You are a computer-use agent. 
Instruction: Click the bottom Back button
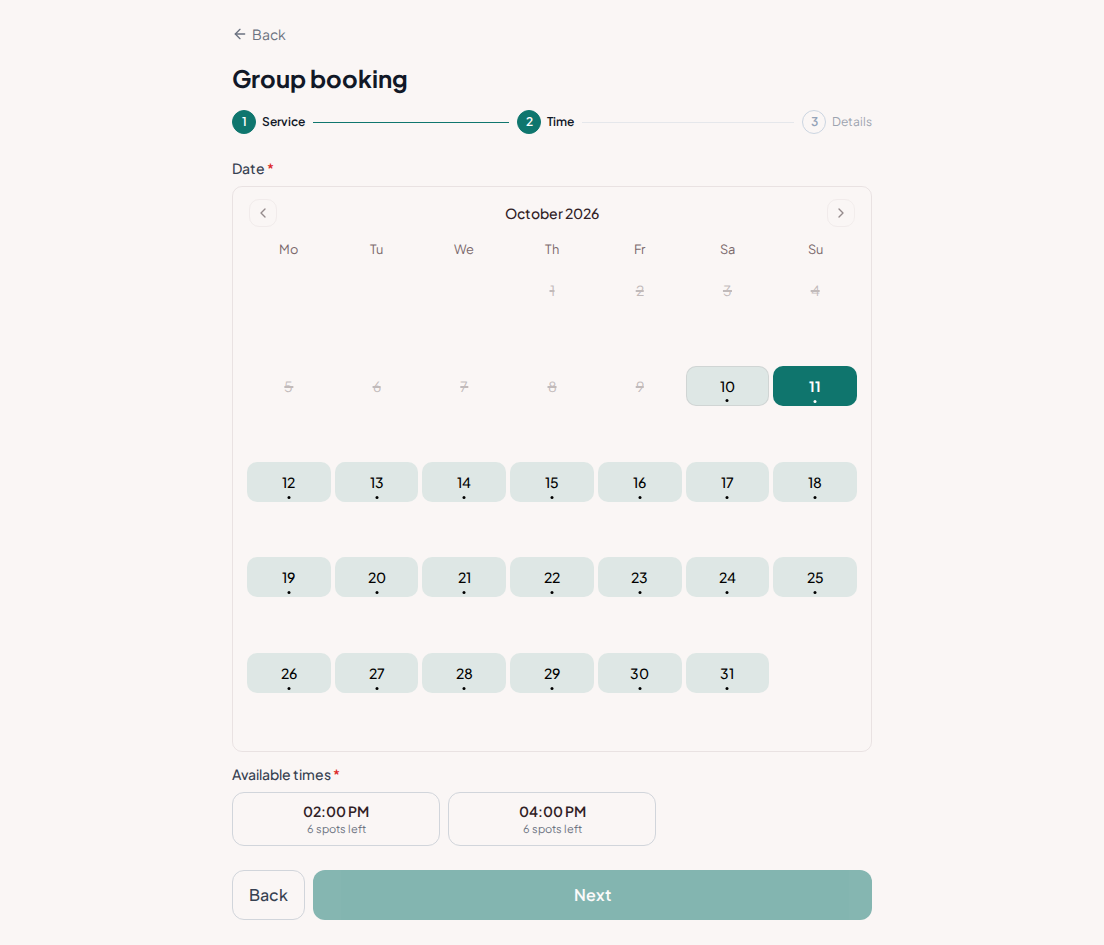click(x=268, y=895)
